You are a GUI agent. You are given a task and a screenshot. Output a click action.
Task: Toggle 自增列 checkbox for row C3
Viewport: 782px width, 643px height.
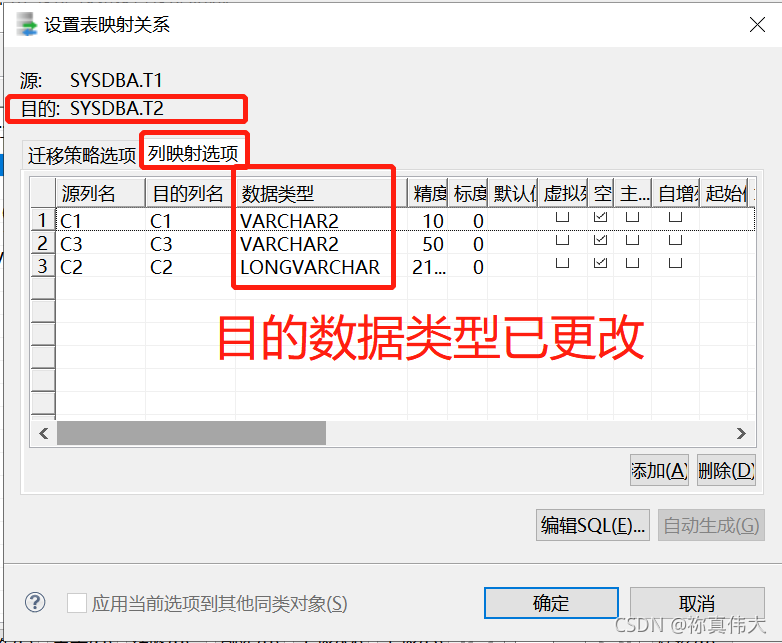(x=675, y=240)
